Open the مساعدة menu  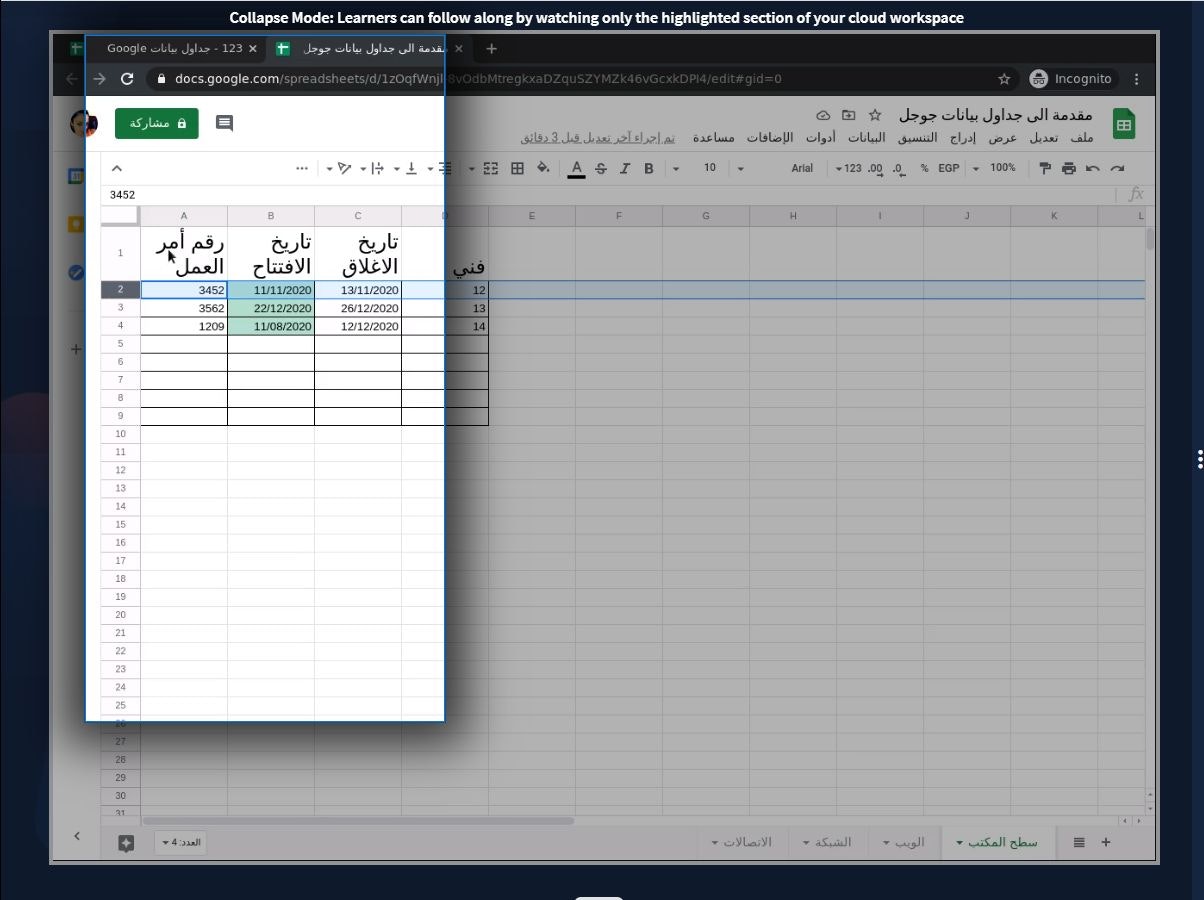(714, 138)
